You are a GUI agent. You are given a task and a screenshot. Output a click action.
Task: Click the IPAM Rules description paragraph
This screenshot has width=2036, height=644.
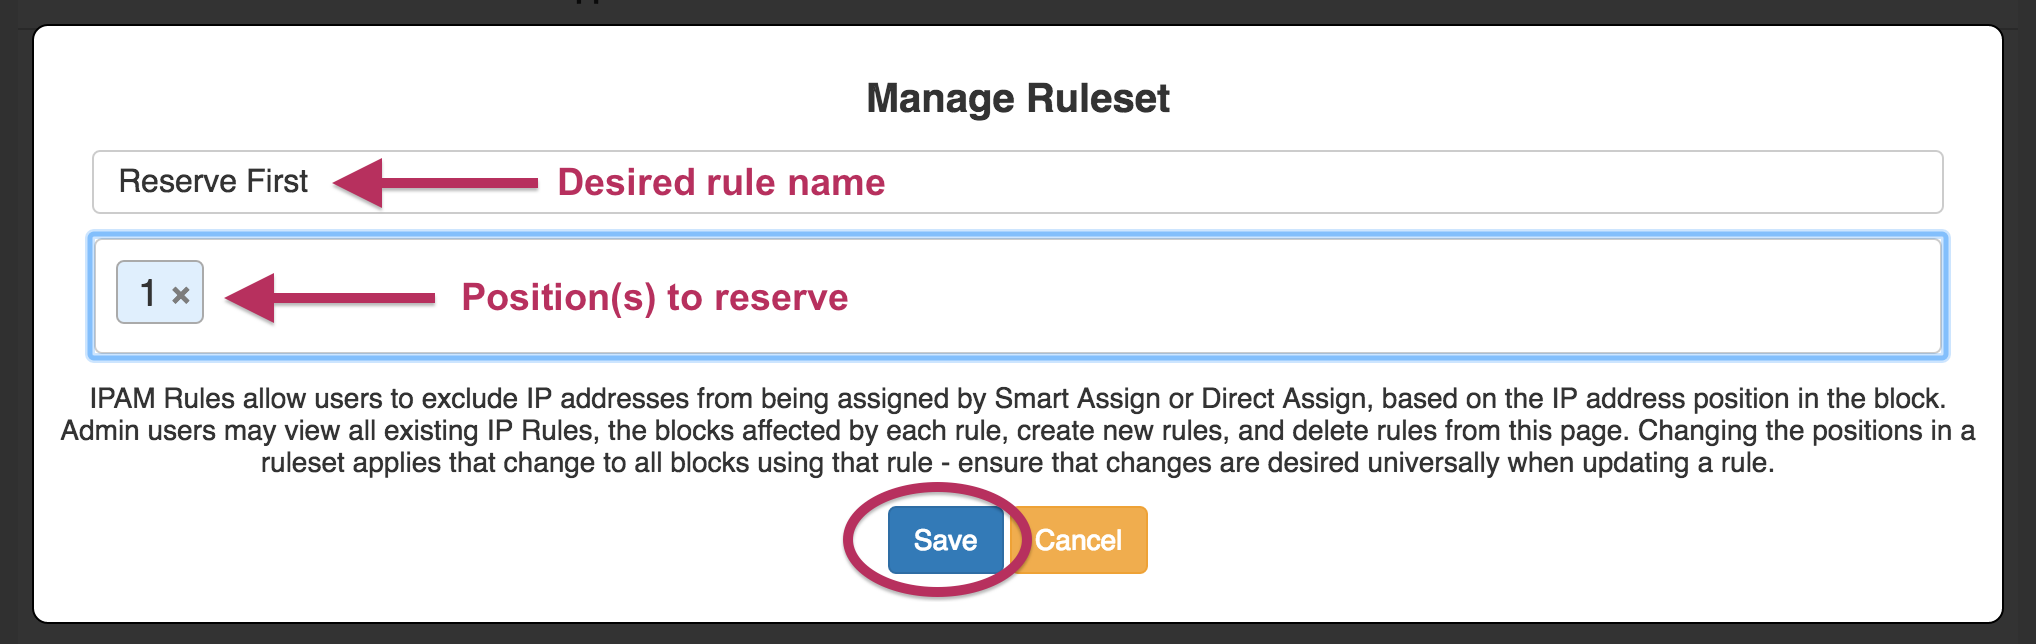[x=1017, y=431]
